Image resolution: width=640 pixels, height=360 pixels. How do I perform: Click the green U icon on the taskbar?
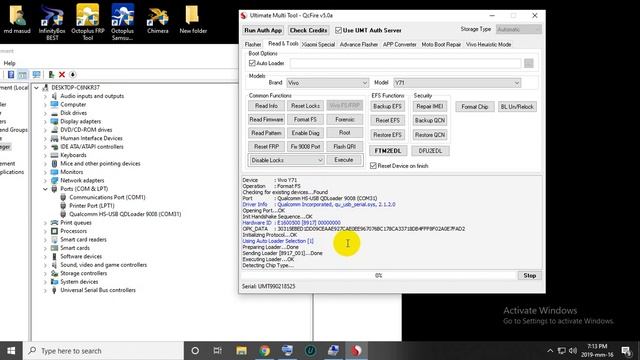311,351
